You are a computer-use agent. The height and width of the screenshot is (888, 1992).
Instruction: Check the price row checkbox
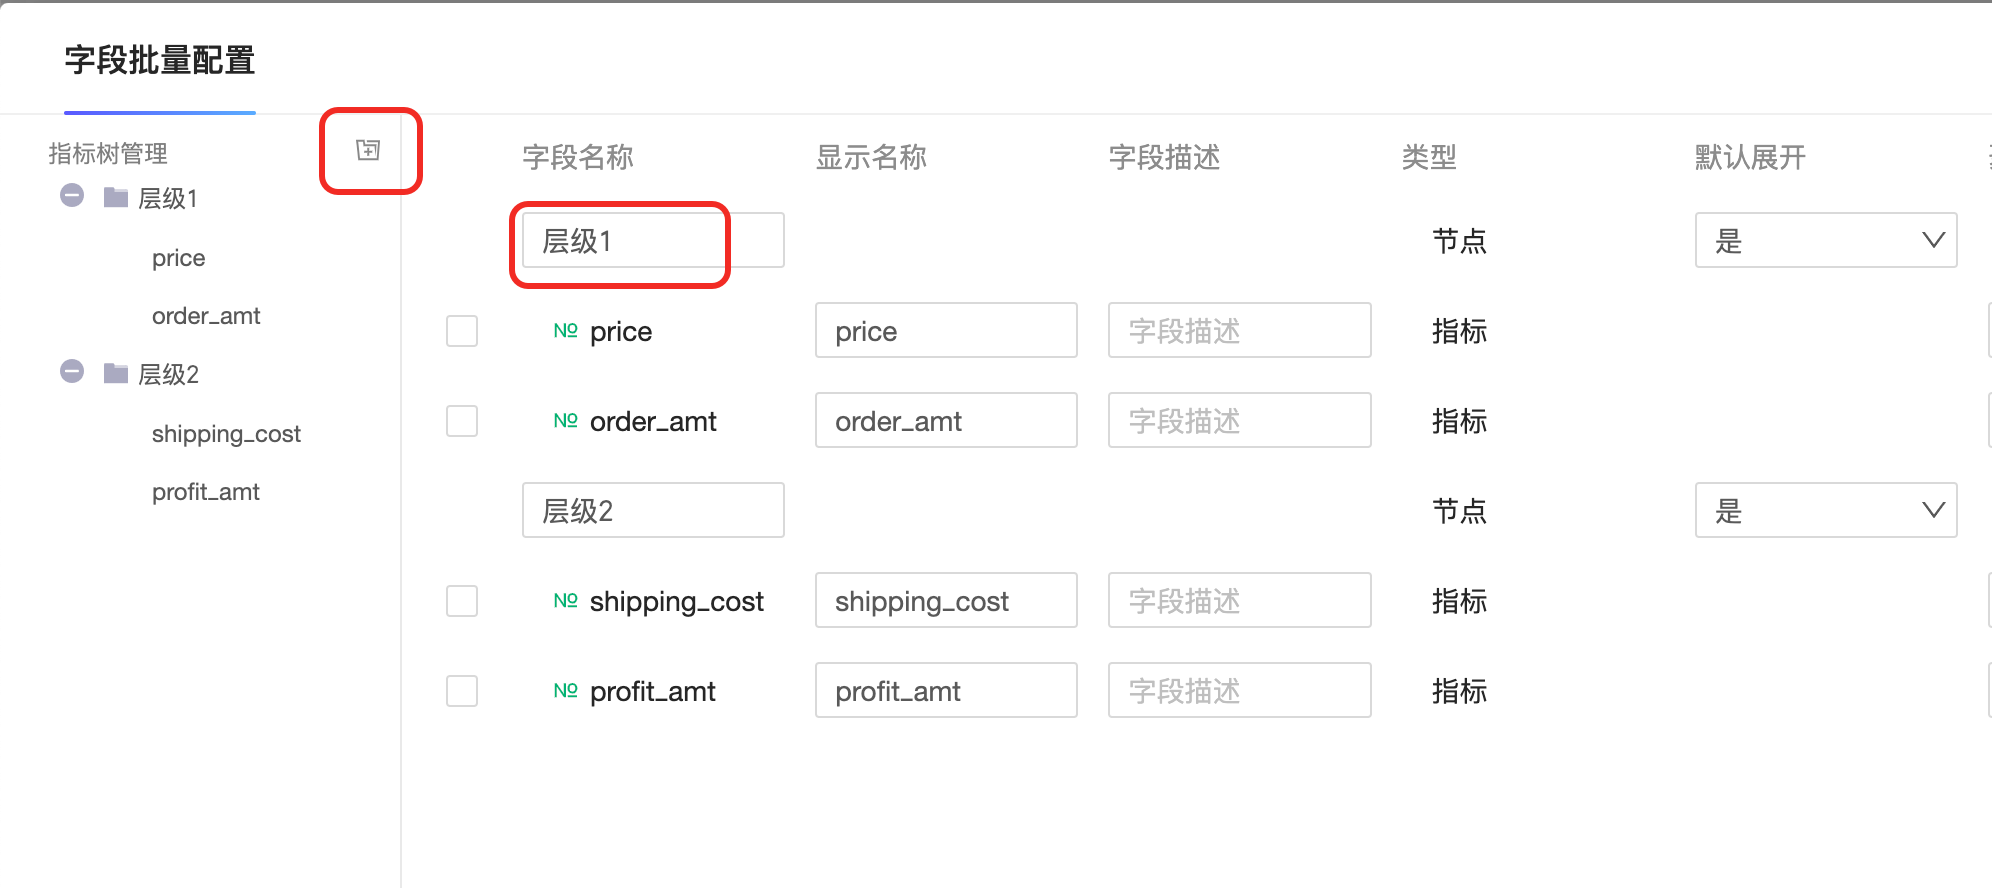click(x=462, y=331)
